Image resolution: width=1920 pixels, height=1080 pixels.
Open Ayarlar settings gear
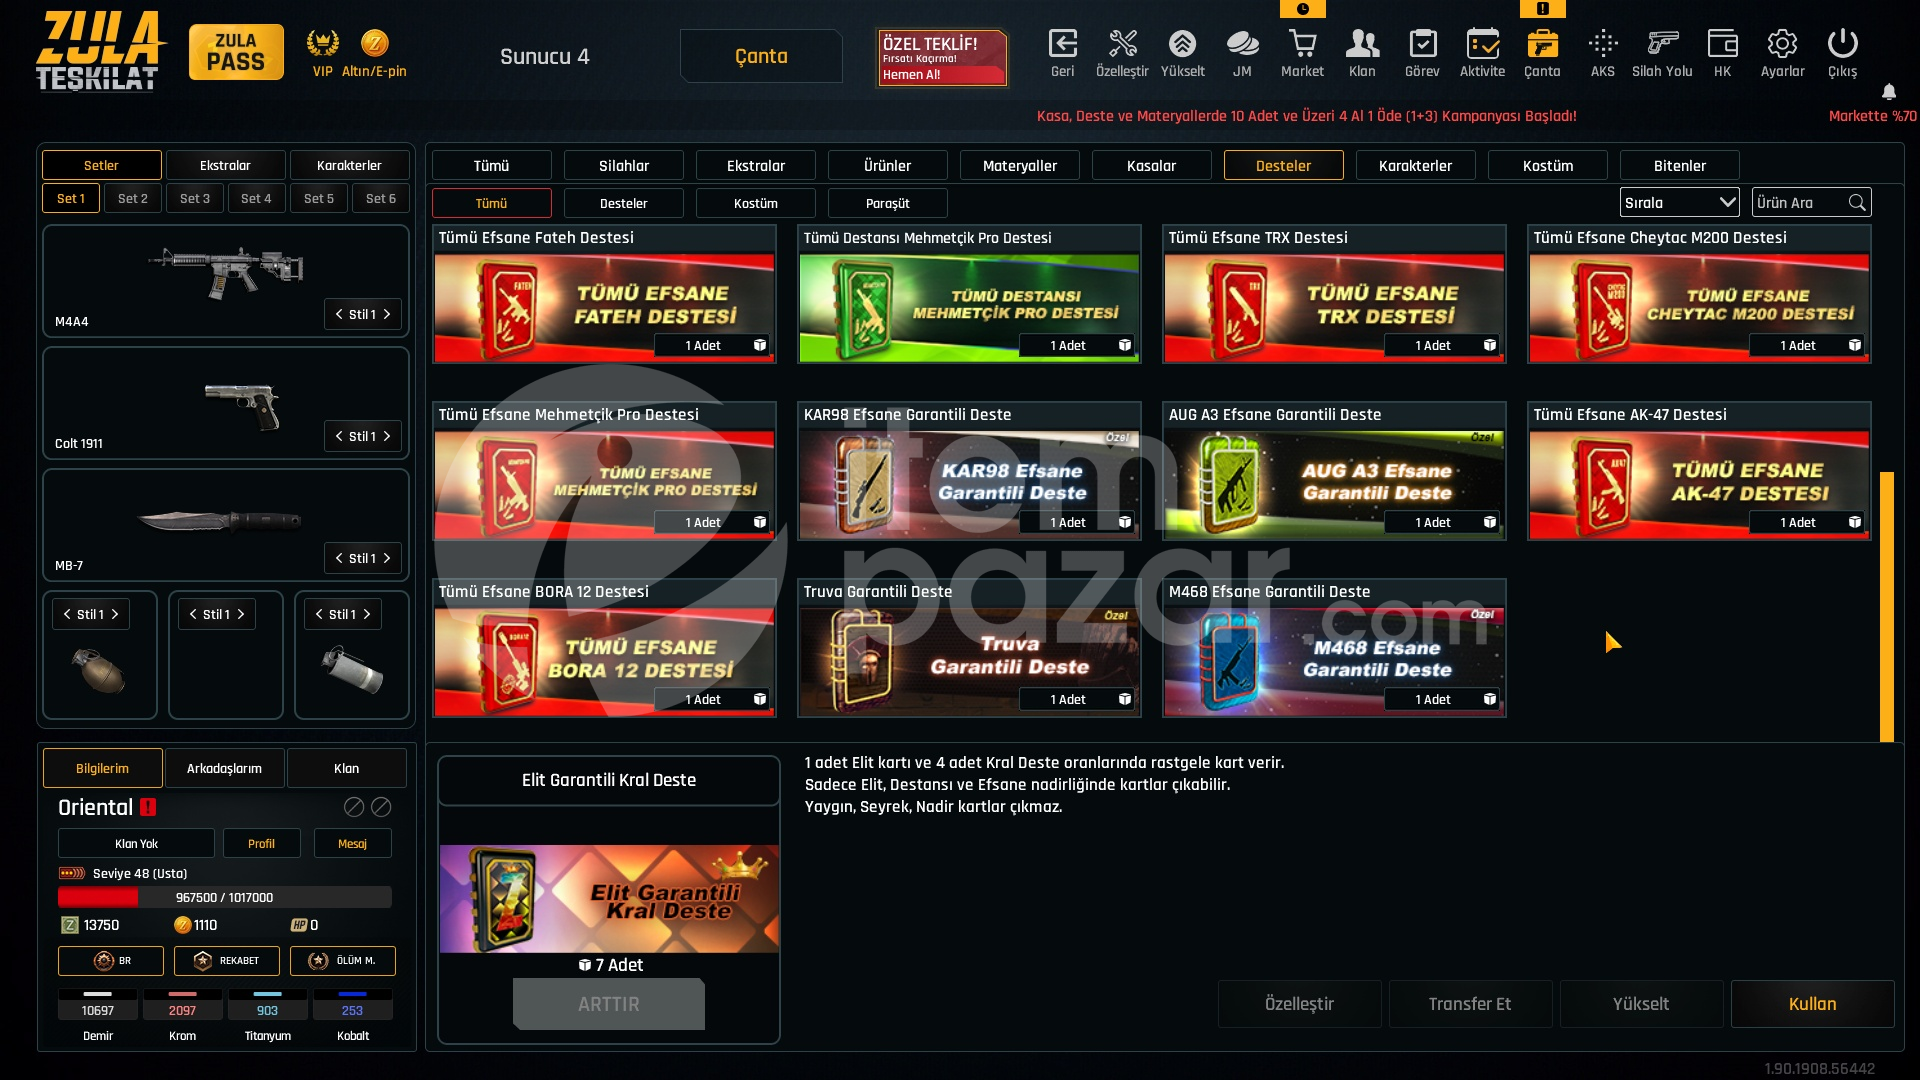1782,44
